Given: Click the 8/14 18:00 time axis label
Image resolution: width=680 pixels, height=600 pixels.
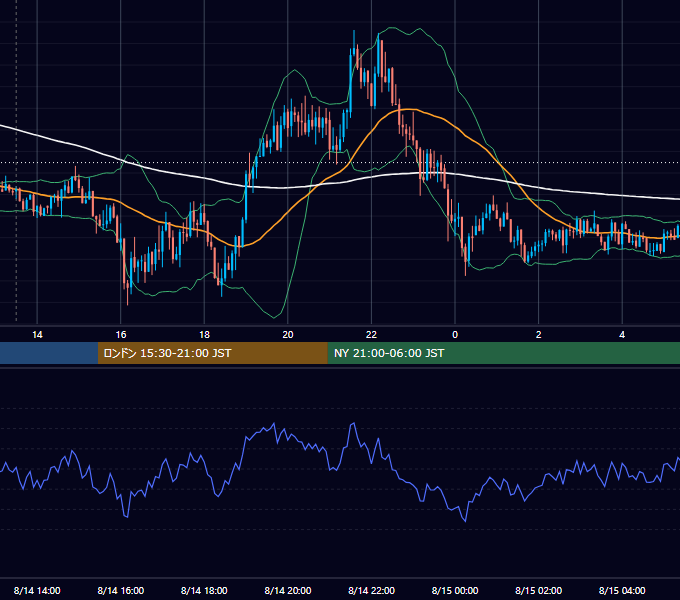Looking at the screenshot, I should [x=204, y=590].
